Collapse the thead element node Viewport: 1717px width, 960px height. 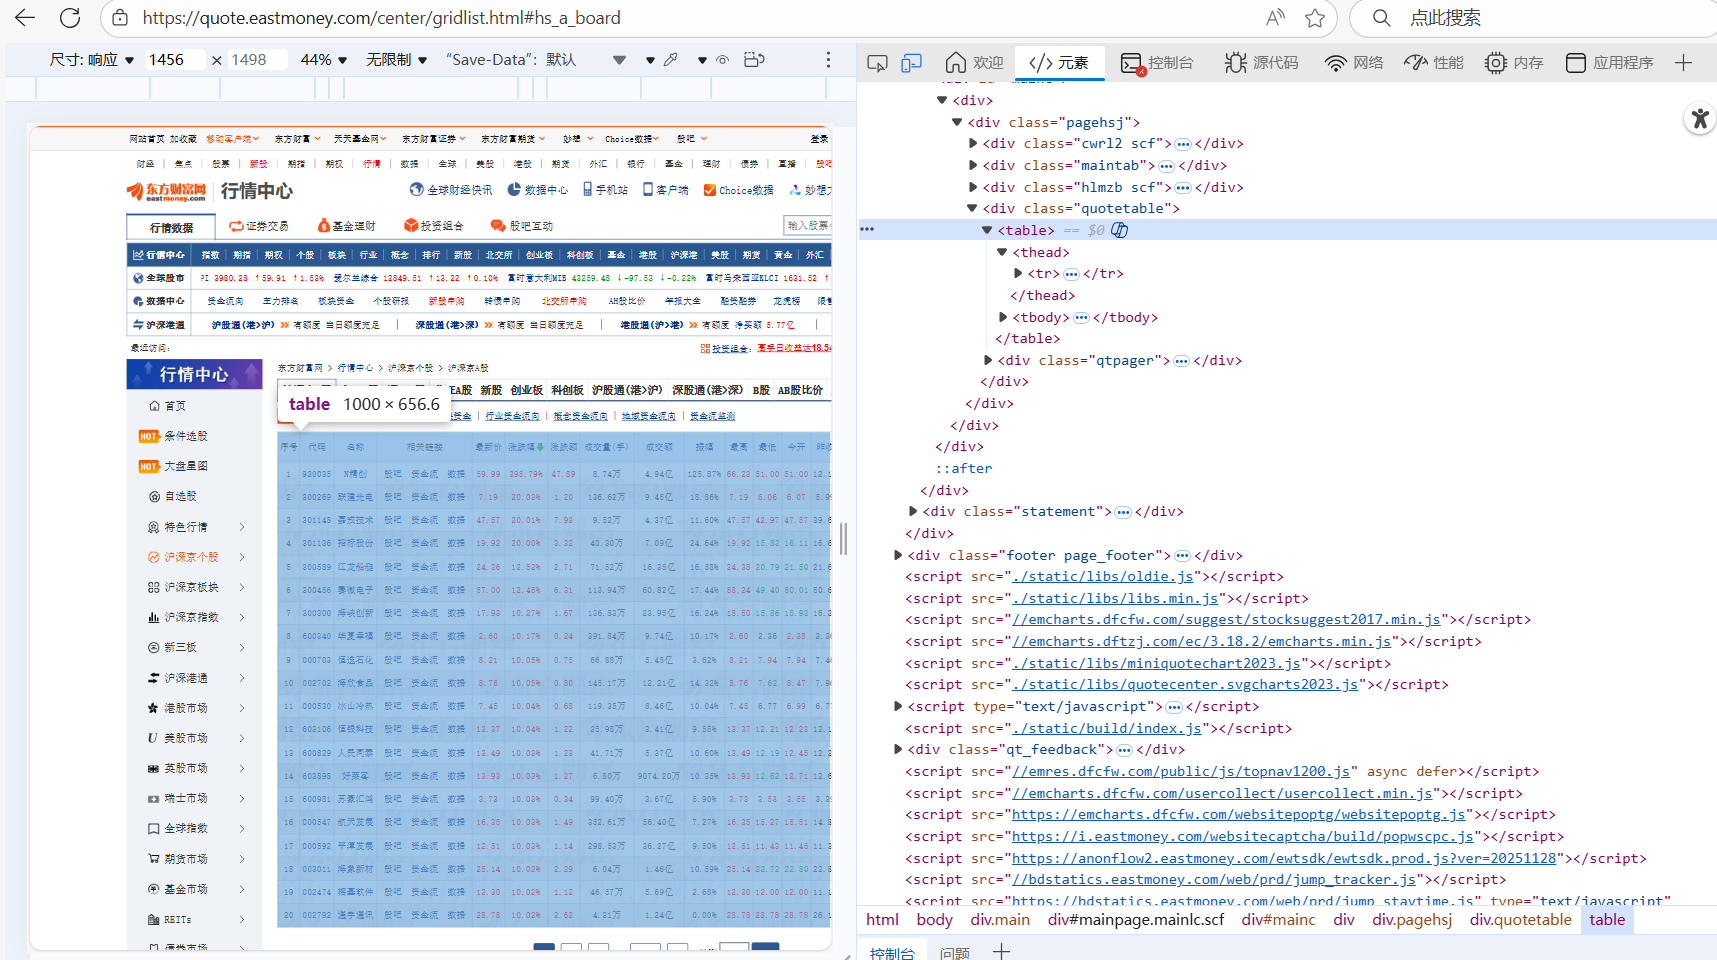pyautogui.click(x=1002, y=253)
